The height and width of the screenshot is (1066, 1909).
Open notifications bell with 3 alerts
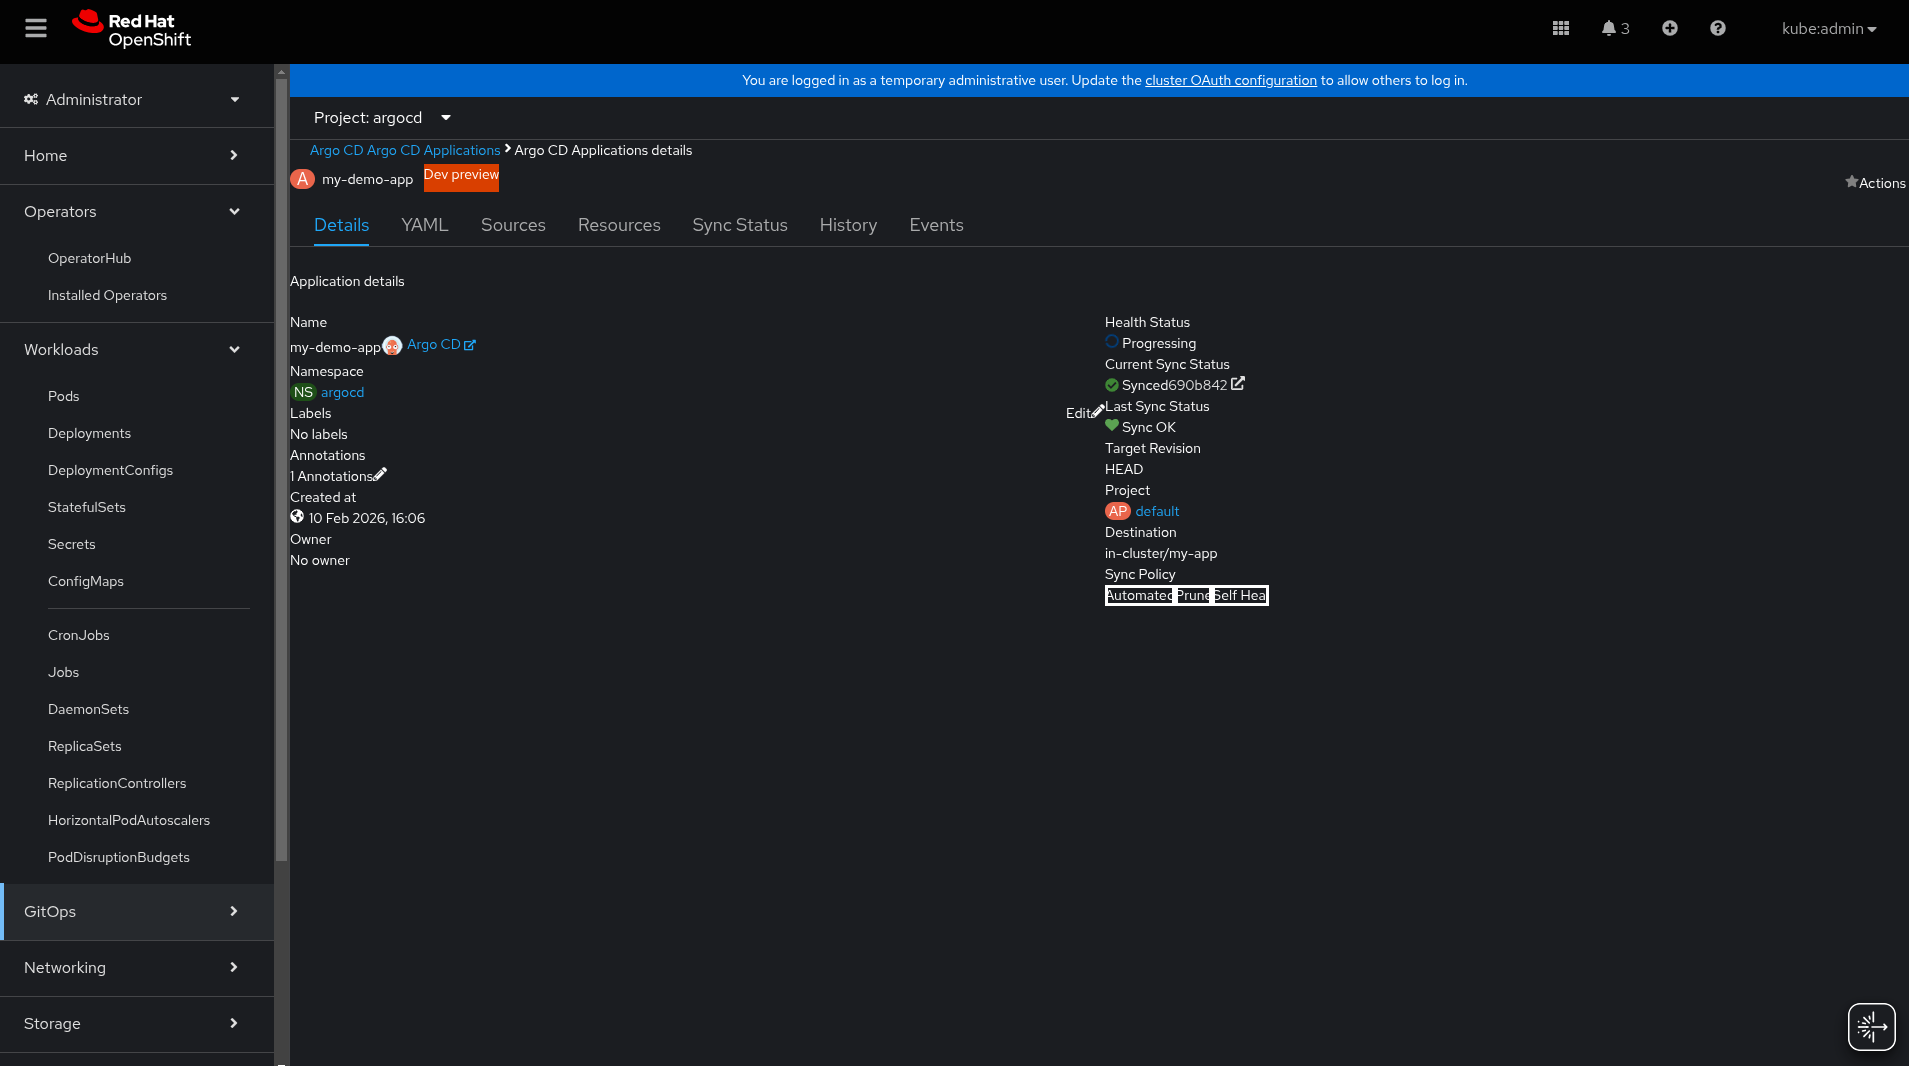click(x=1615, y=28)
